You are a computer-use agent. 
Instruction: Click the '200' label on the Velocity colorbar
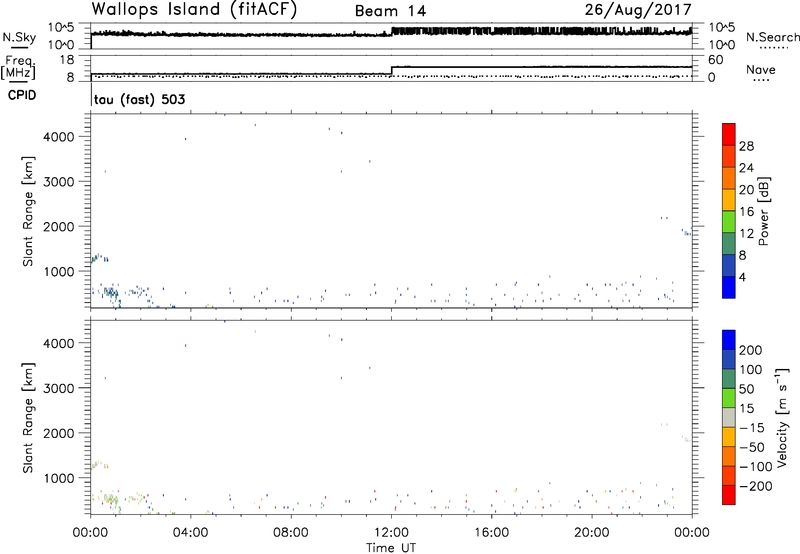point(751,350)
